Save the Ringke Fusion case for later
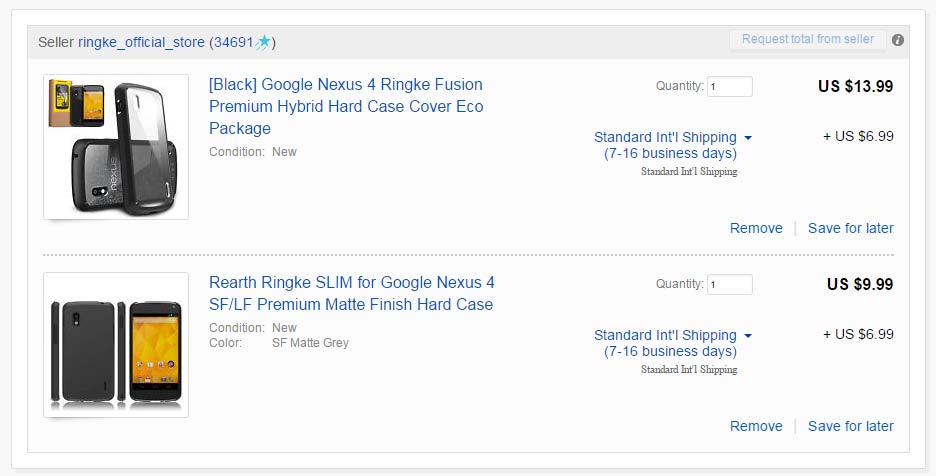 click(851, 228)
